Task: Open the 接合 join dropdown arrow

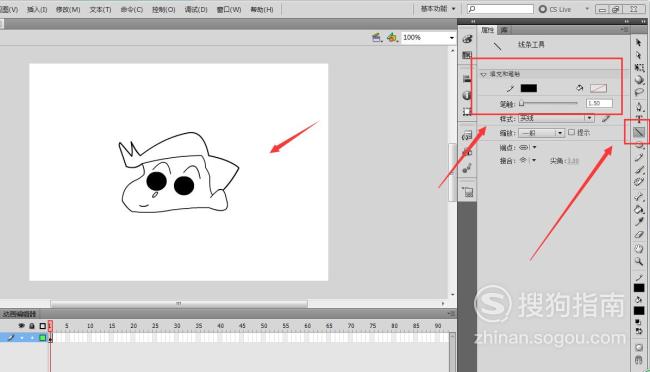Action: click(534, 160)
